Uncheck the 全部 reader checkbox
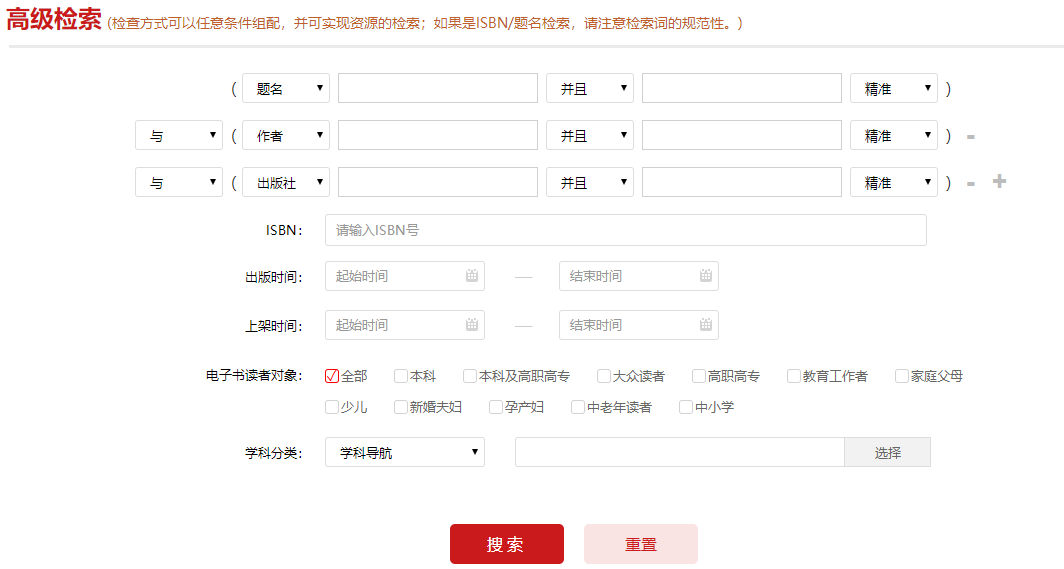The image size is (1064, 569). [x=332, y=376]
